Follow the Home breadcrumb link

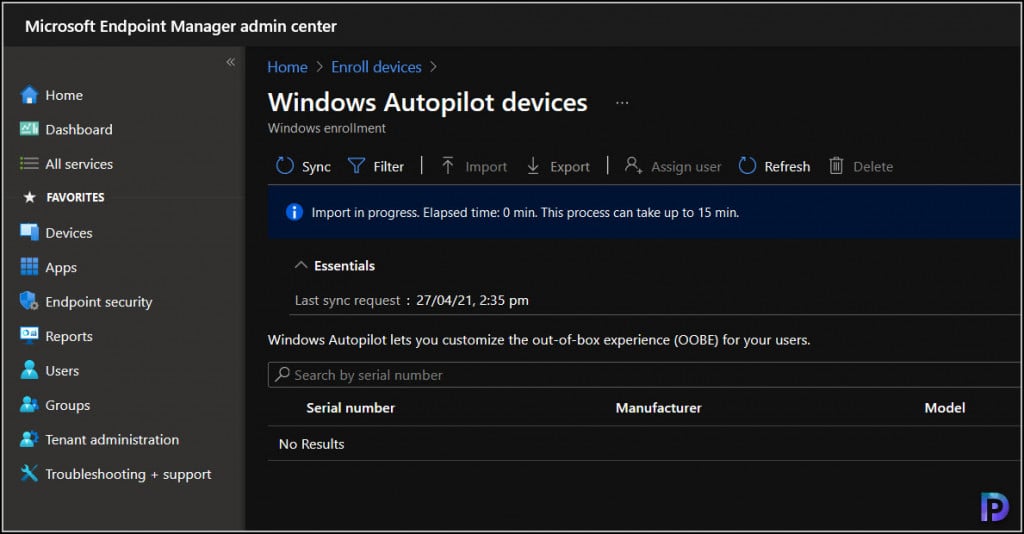coord(287,67)
